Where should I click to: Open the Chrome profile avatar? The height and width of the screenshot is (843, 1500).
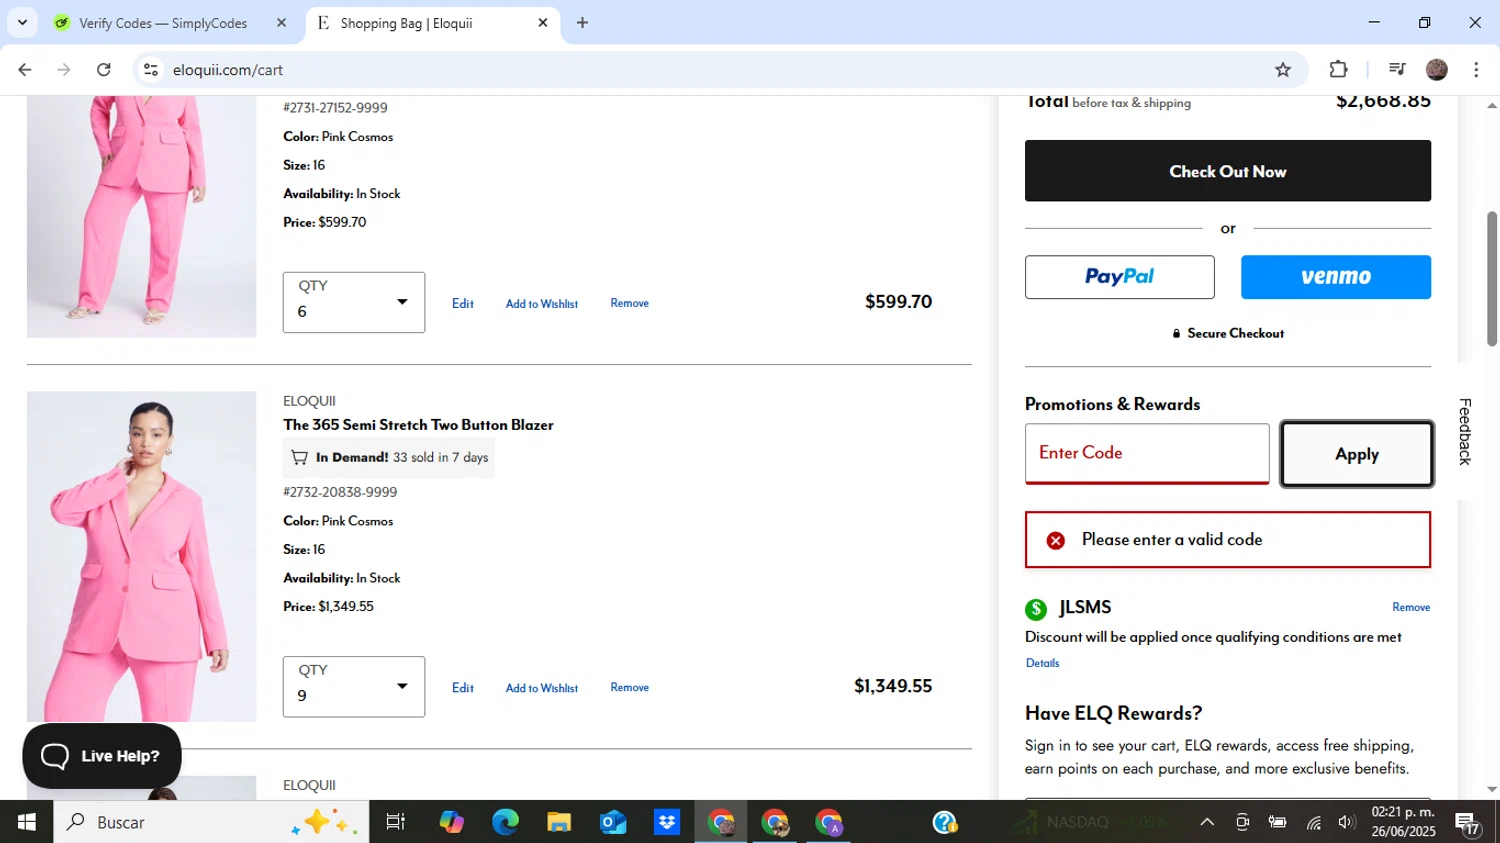point(1437,69)
